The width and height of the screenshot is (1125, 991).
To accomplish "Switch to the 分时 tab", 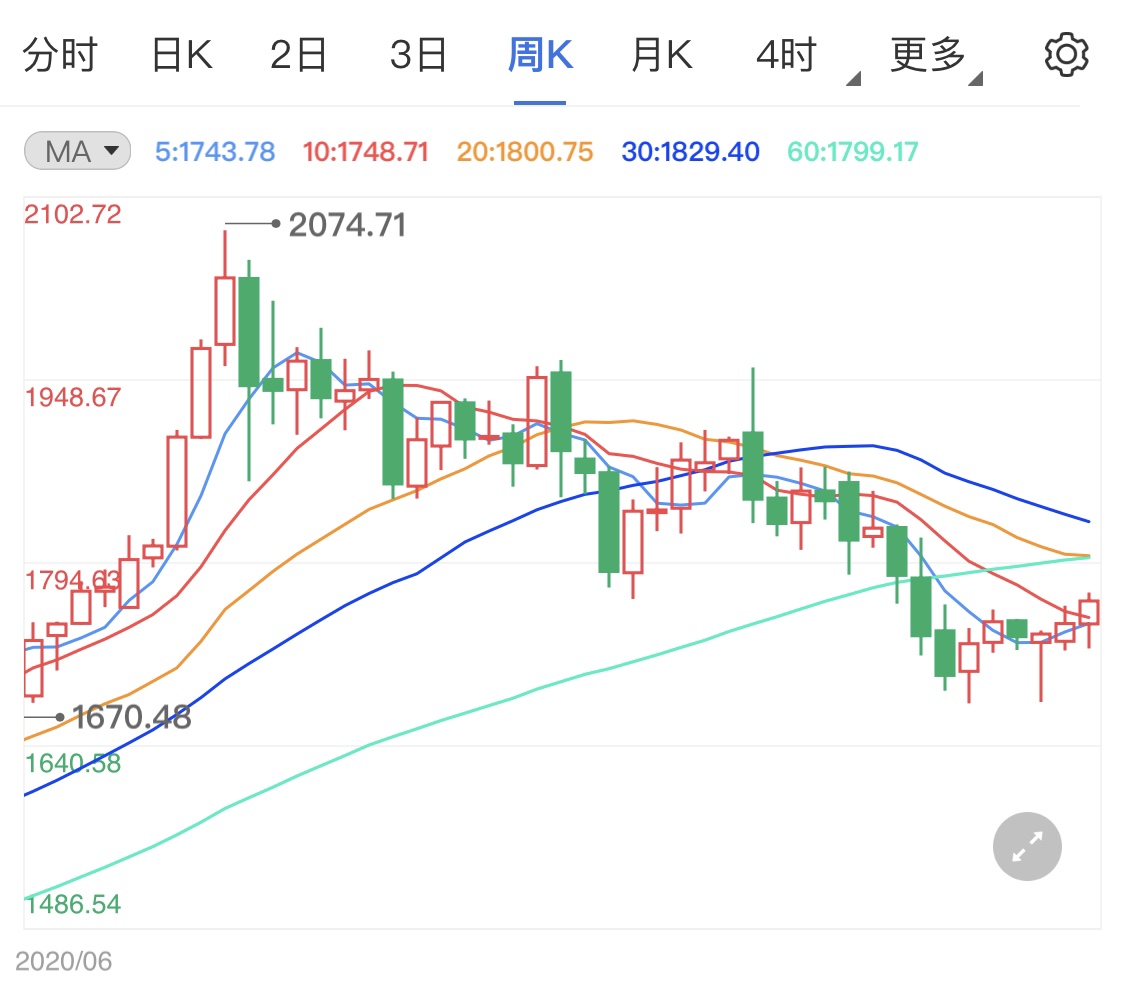I will pos(60,55).
